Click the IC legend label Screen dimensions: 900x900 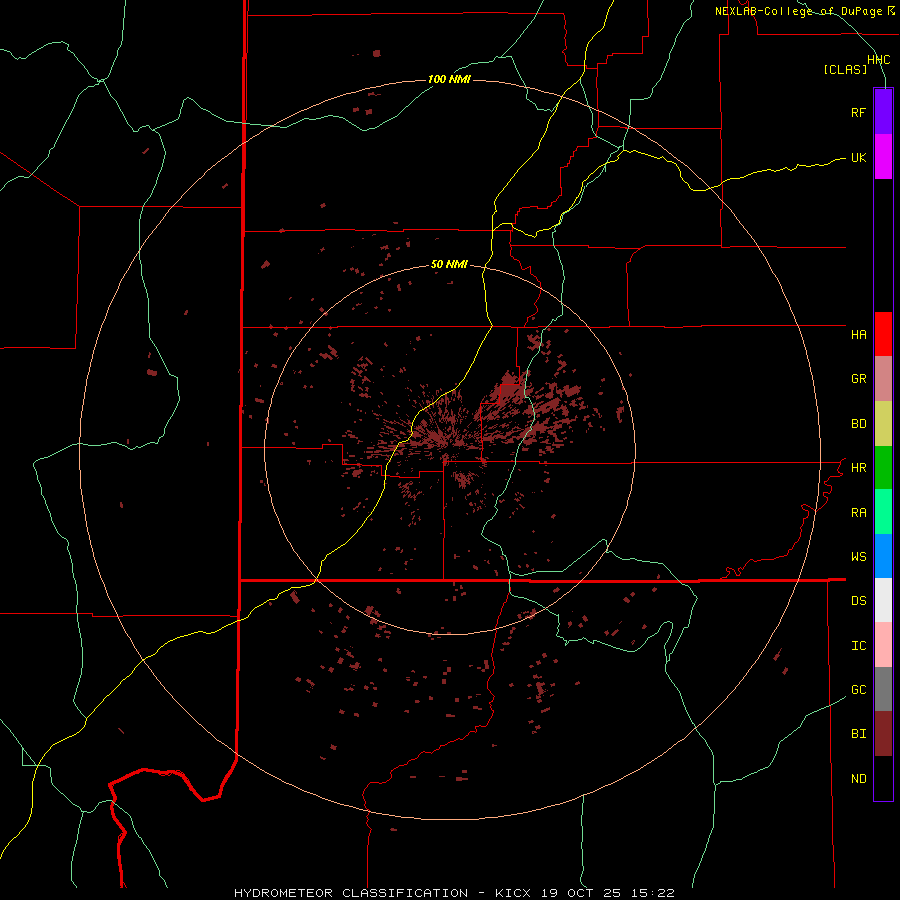click(x=858, y=646)
